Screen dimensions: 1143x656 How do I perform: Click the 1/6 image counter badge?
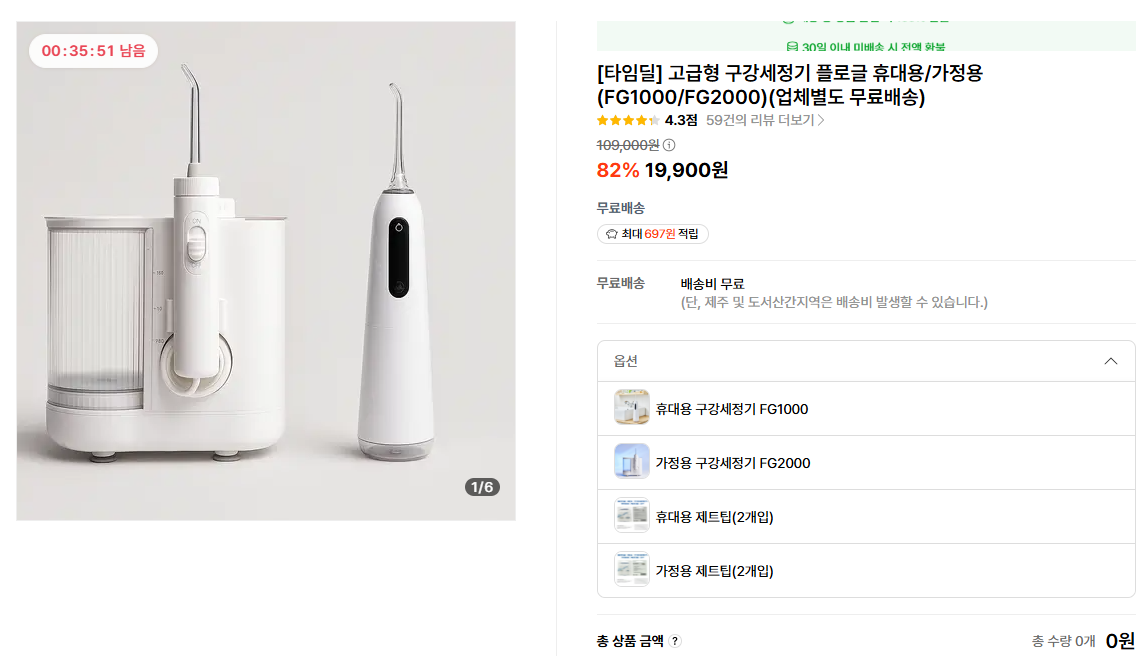[482, 487]
